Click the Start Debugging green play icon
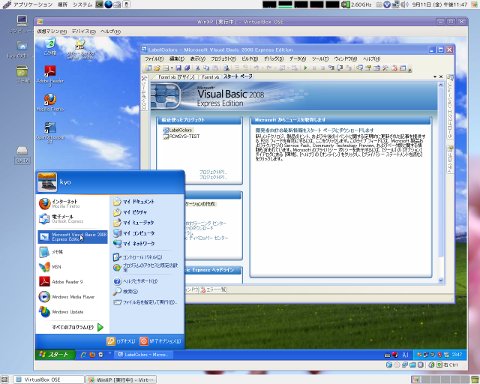The width and height of the screenshot is (480, 384). pos(305,68)
